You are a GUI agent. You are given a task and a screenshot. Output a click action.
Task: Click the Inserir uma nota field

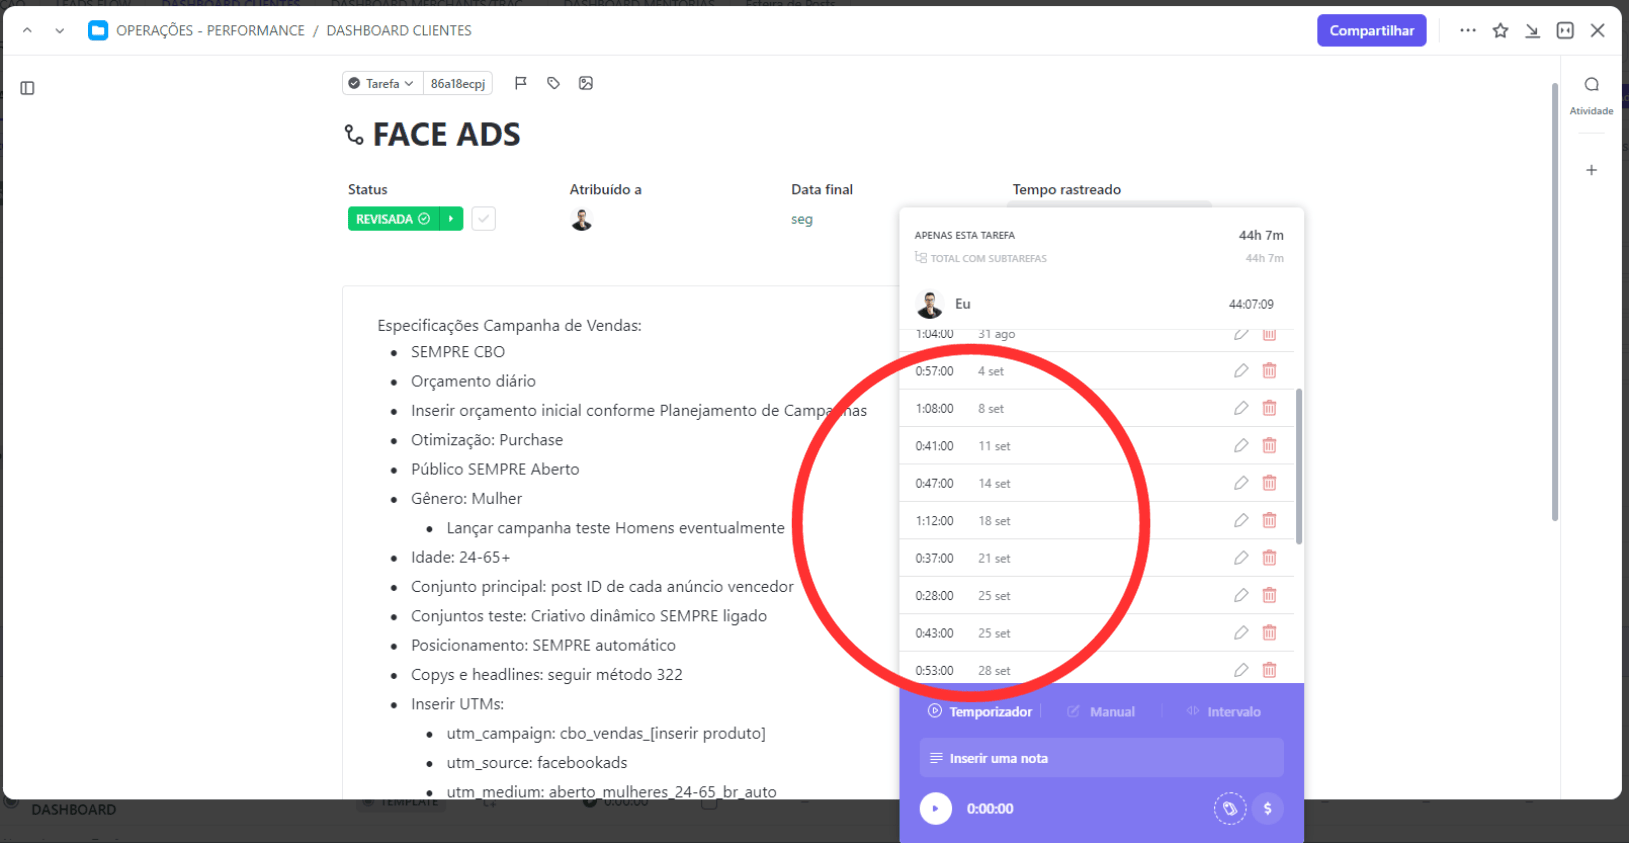1101,758
